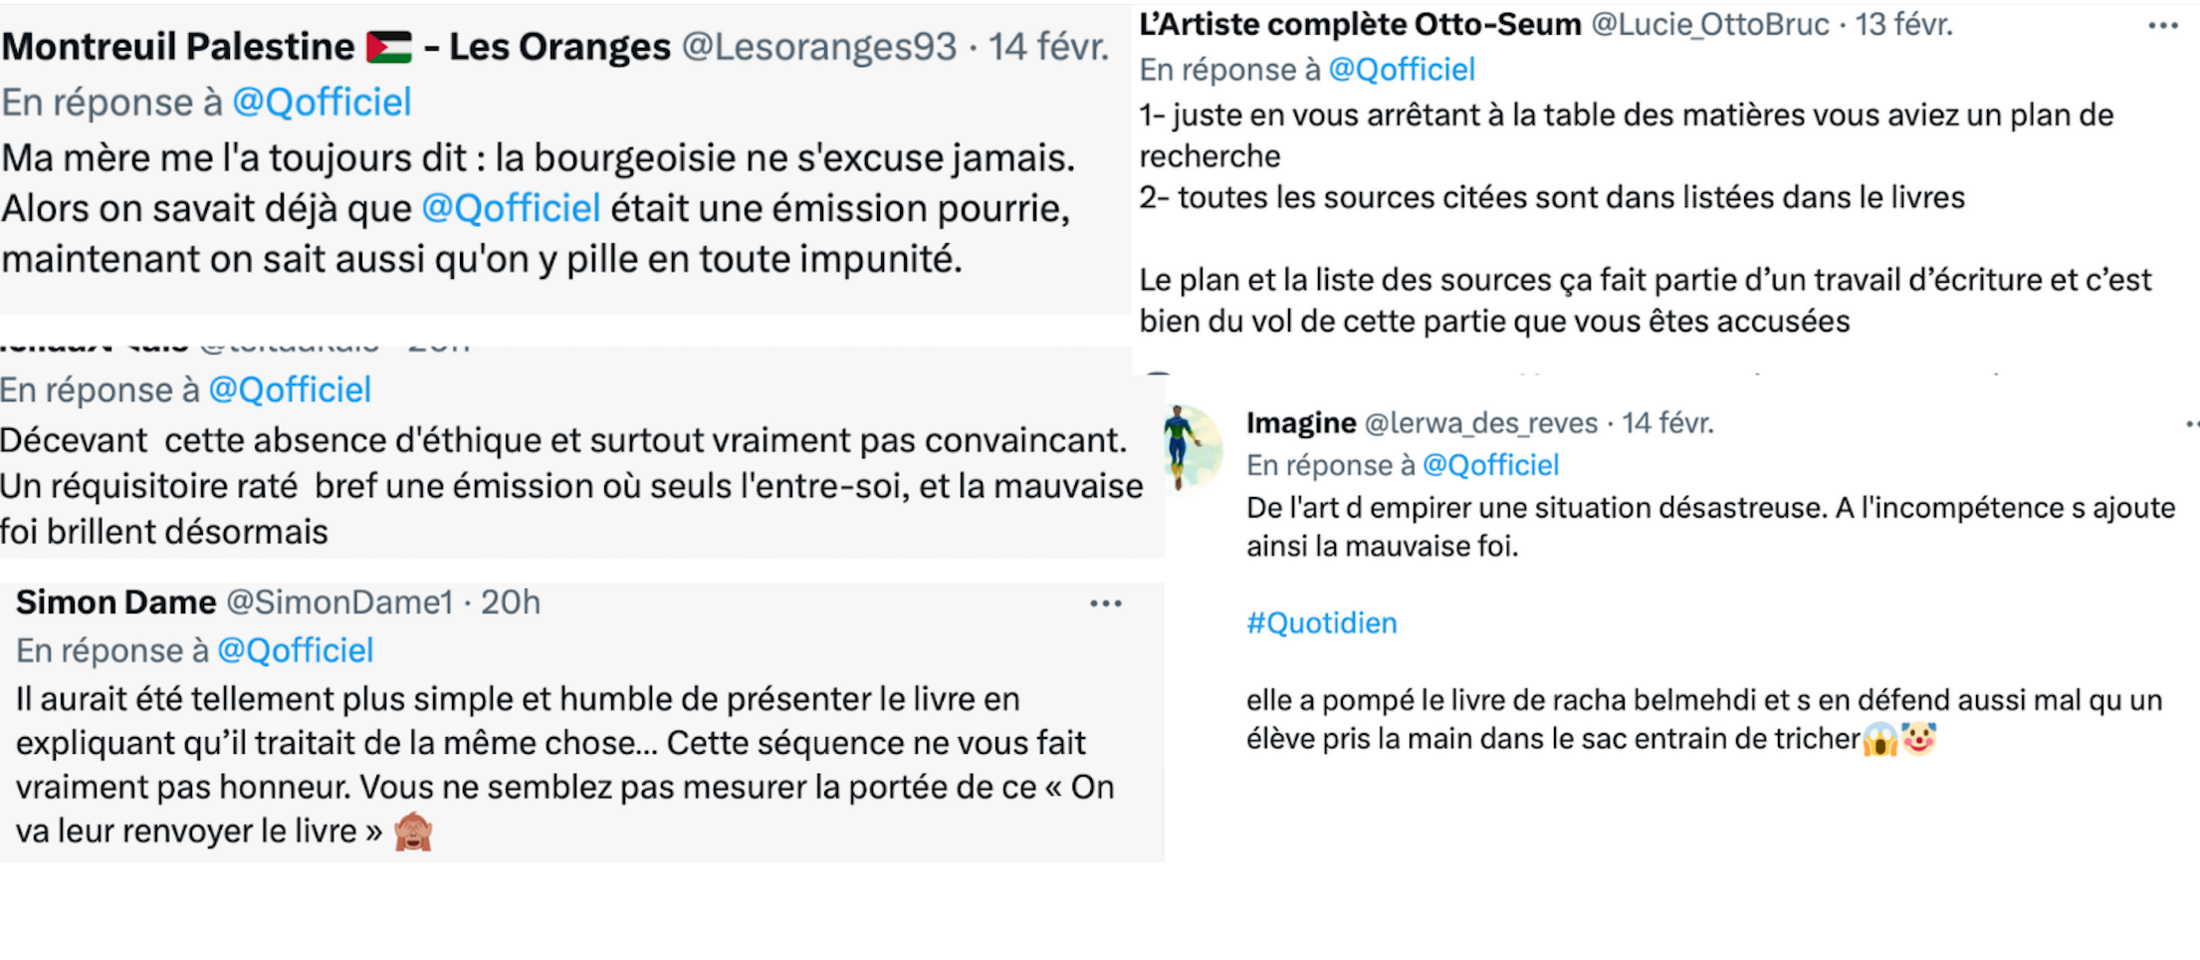The image size is (2200, 960).
Task: Click the @Lesoranges93 handle
Action: [x=819, y=47]
